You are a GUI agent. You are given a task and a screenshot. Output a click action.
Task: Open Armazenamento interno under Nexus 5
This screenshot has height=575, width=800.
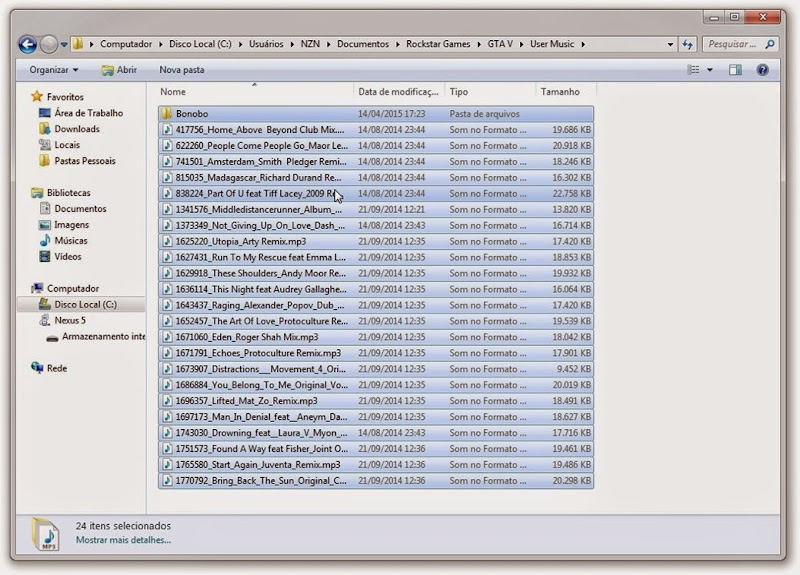tap(103, 336)
